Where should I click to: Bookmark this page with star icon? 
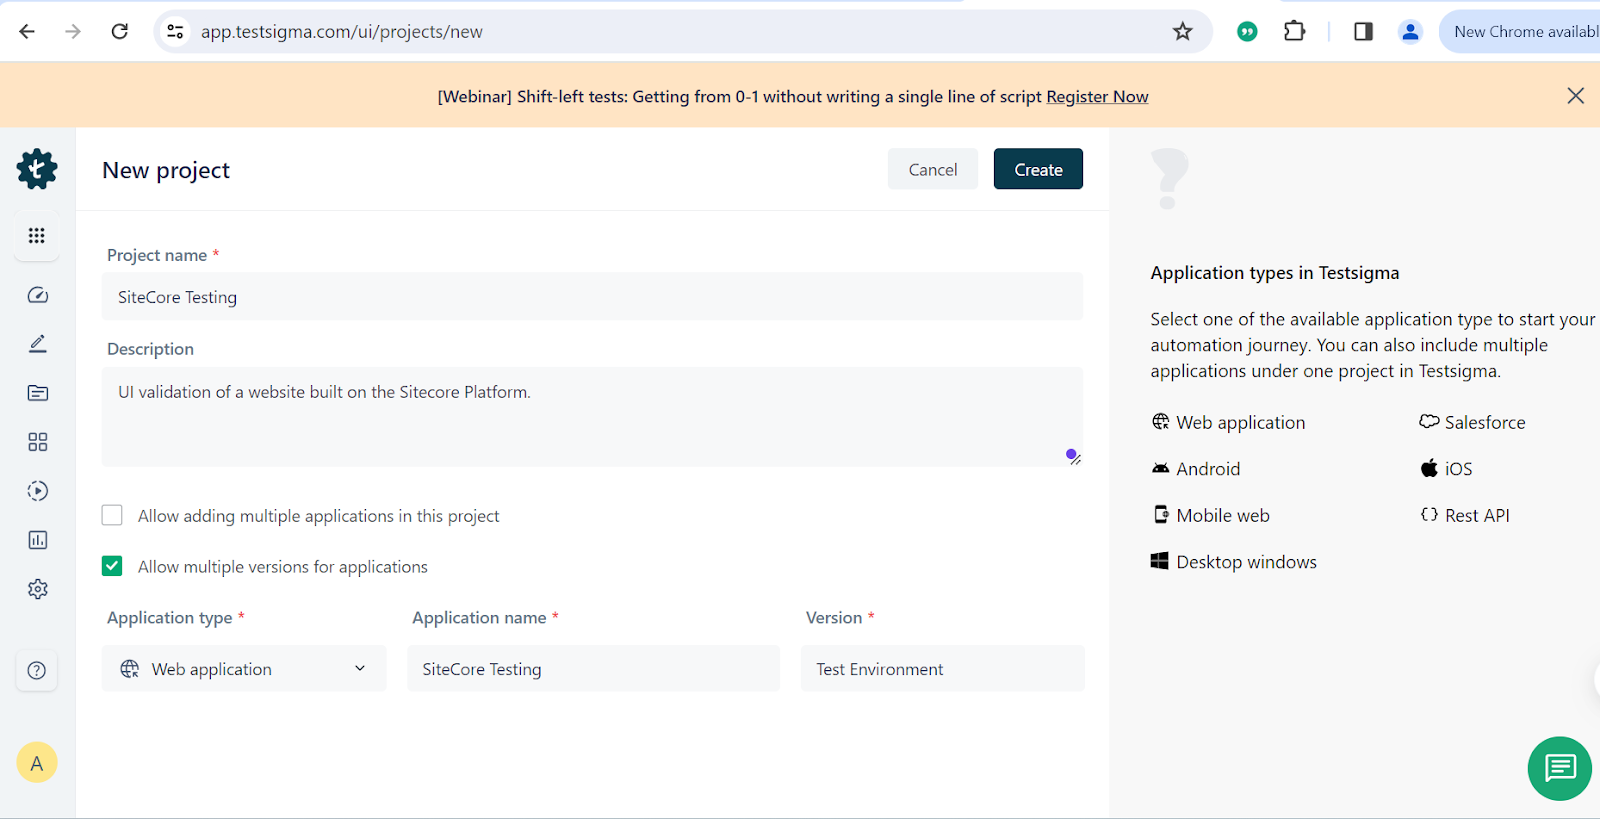click(1183, 32)
